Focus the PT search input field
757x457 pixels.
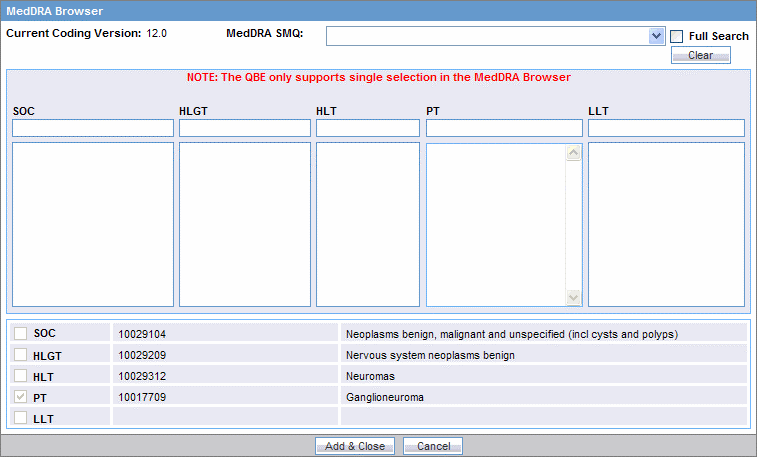click(504, 128)
